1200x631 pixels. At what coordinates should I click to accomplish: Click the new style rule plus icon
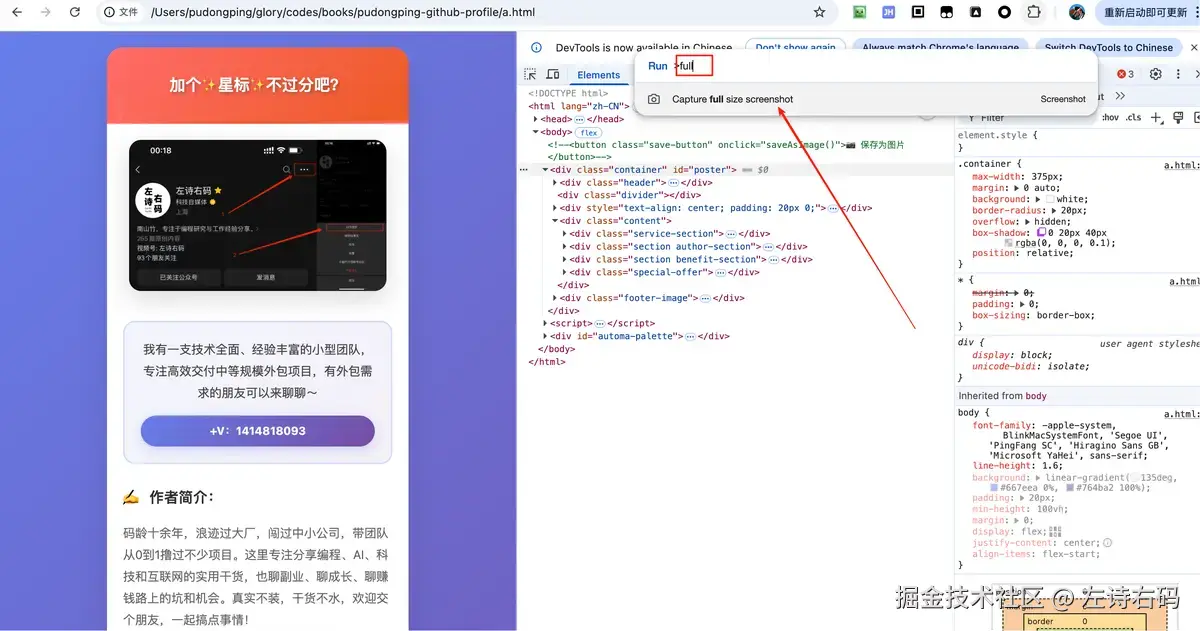pos(1156,117)
